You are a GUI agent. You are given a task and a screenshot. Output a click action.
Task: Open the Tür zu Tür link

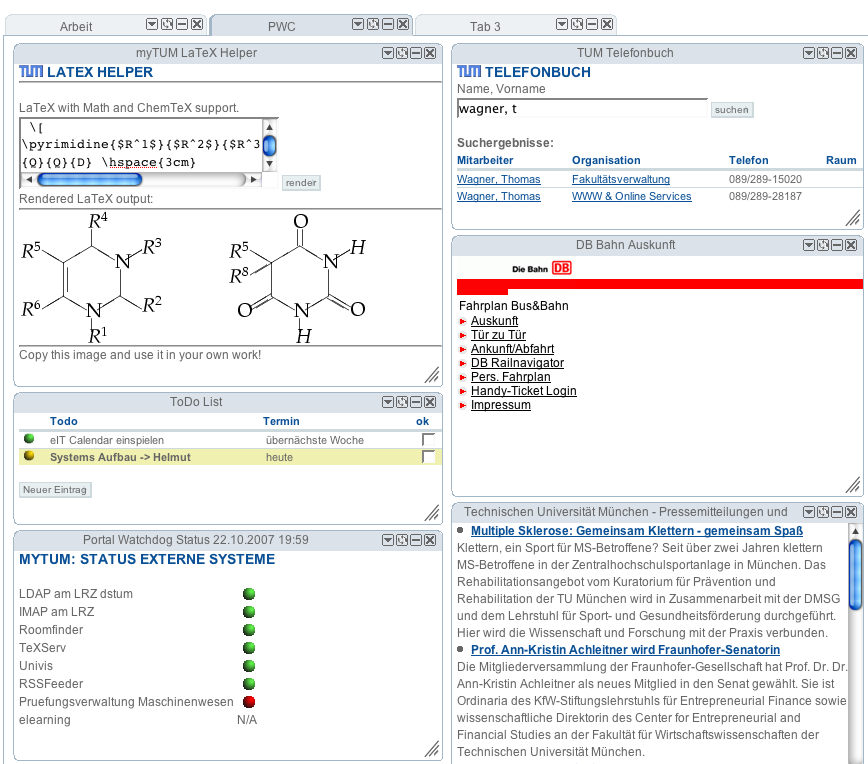[498, 334]
